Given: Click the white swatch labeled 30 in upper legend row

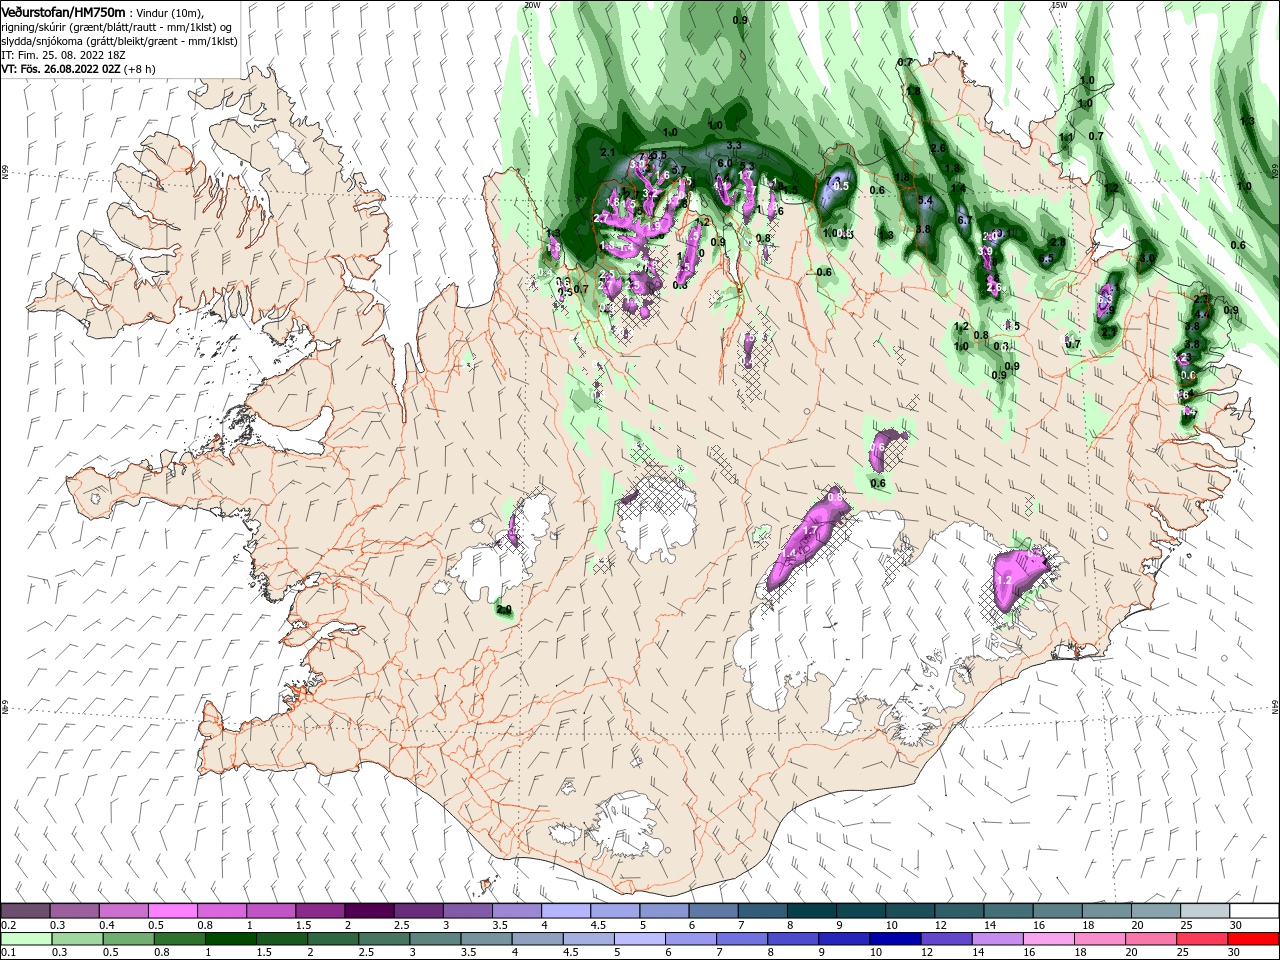Looking at the screenshot, I should [1255, 911].
